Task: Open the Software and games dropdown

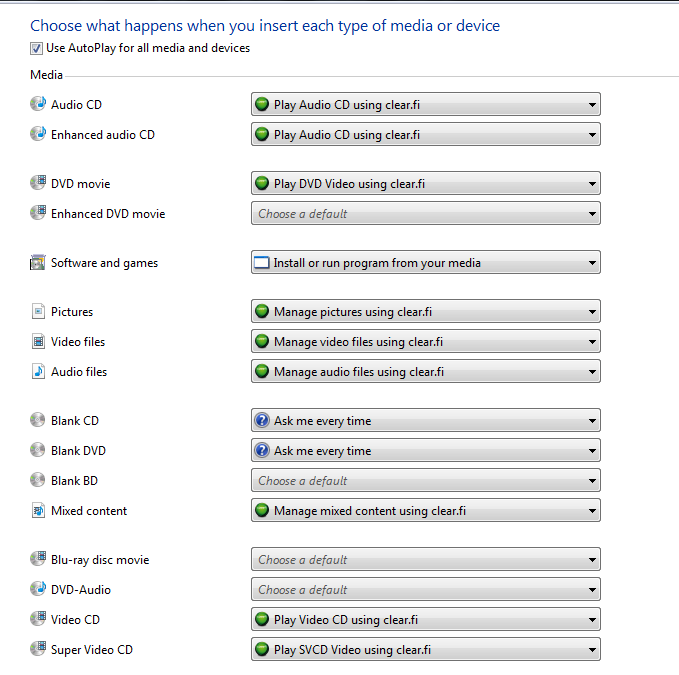Action: [425, 262]
